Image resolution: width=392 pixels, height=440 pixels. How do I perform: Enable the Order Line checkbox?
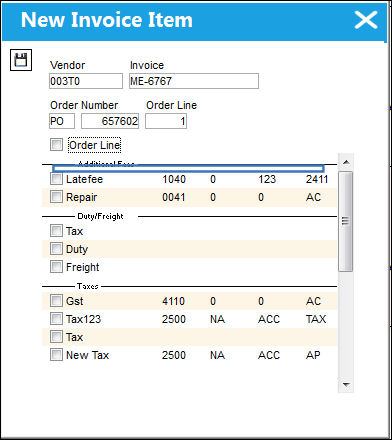tap(56, 145)
